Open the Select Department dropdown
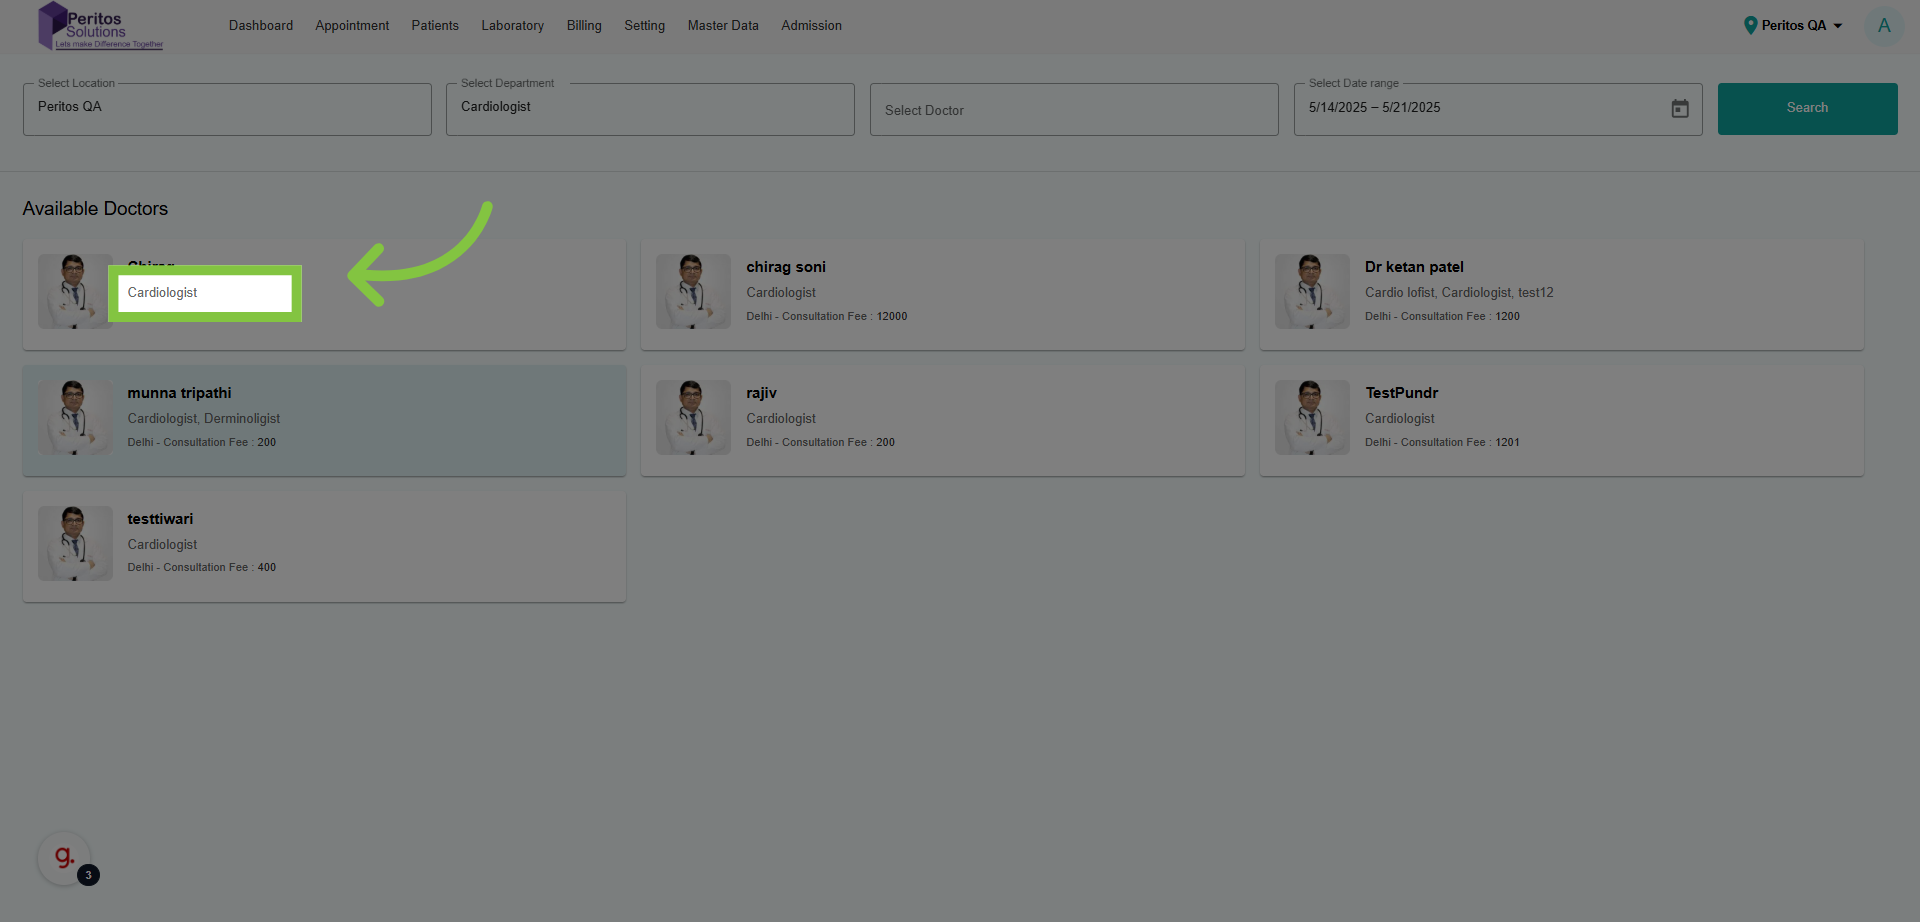Image resolution: width=1920 pixels, height=922 pixels. [x=650, y=109]
